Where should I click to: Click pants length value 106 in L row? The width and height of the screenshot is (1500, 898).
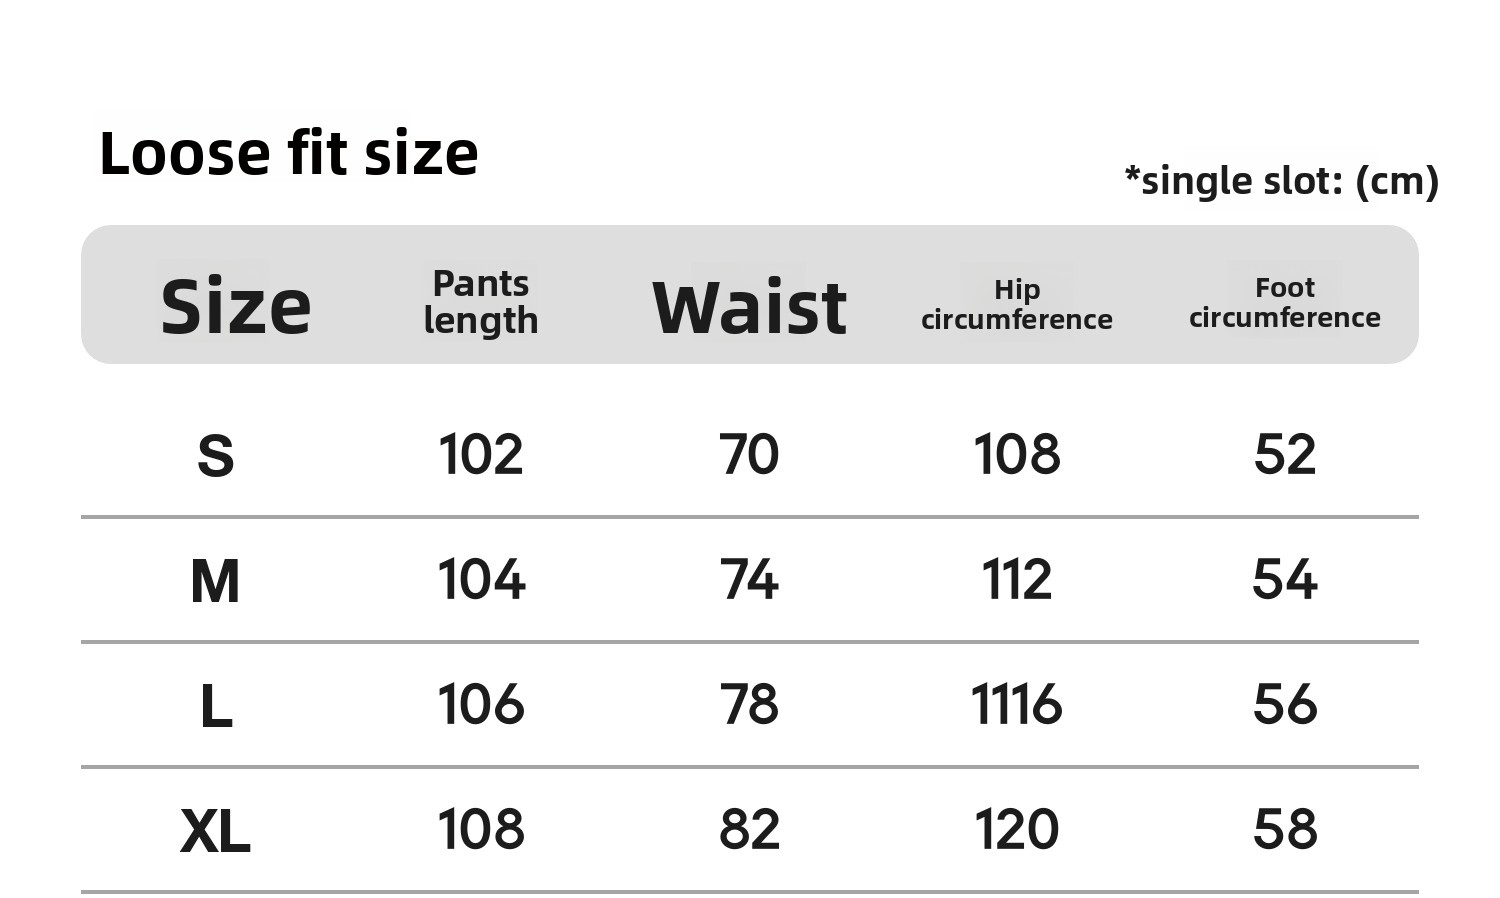(481, 705)
